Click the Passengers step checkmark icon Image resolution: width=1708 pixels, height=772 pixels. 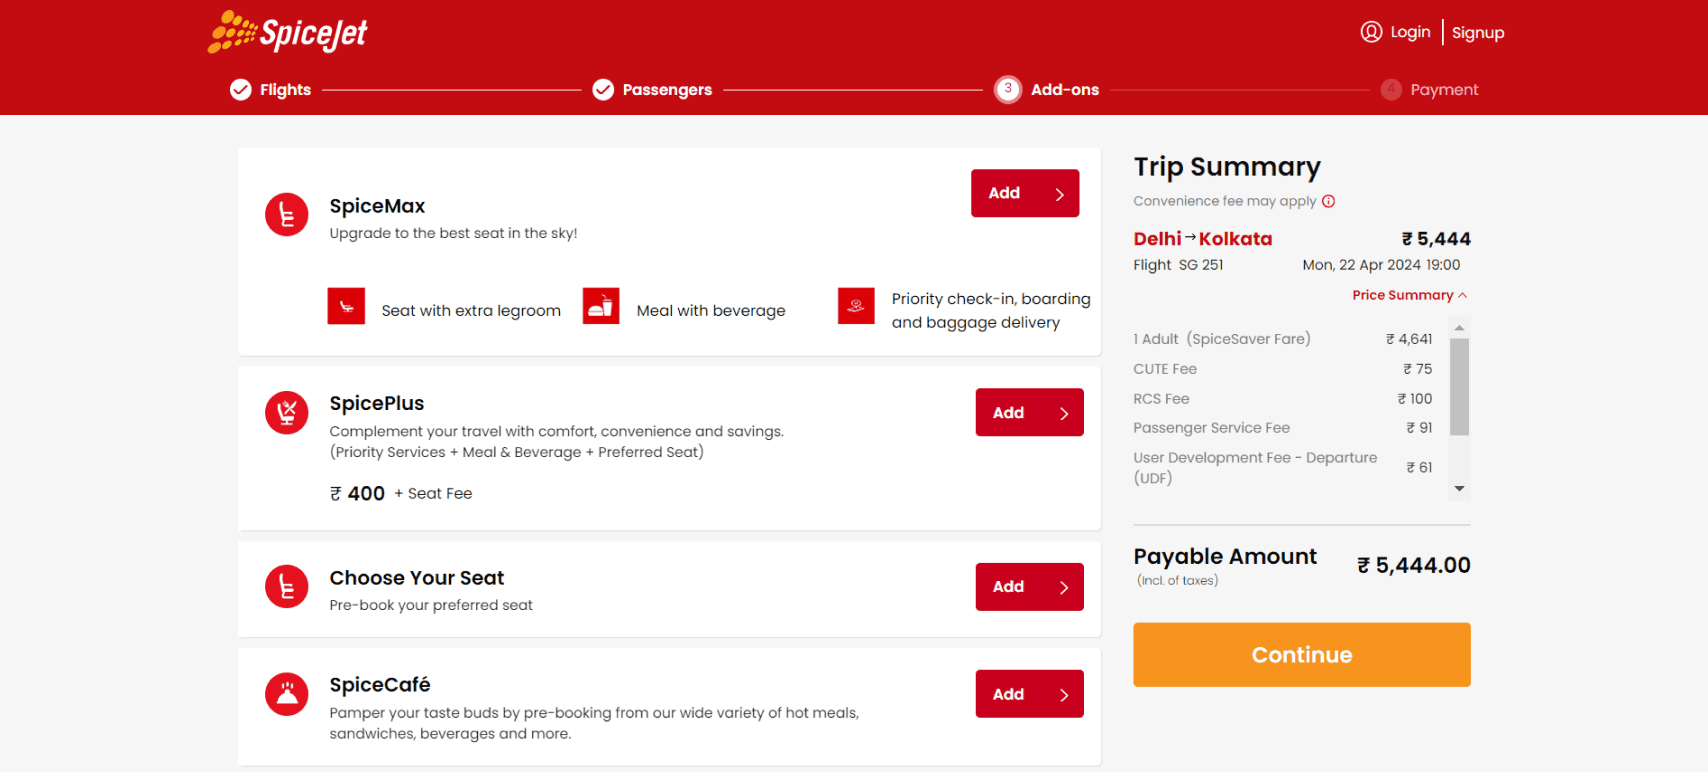pos(603,90)
